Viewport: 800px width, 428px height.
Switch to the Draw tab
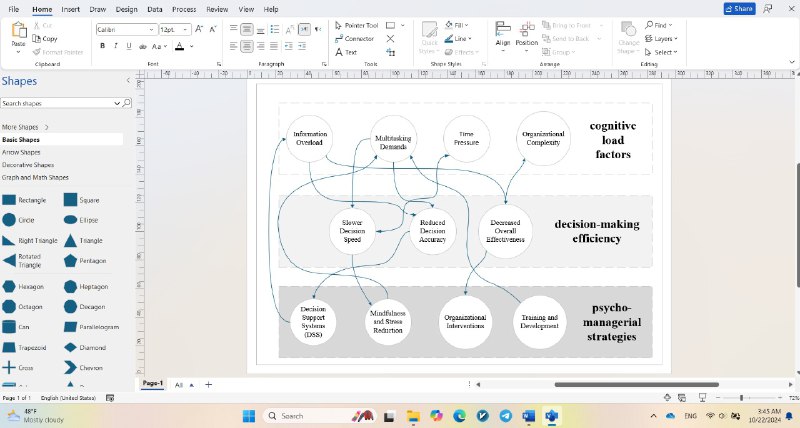click(97, 9)
